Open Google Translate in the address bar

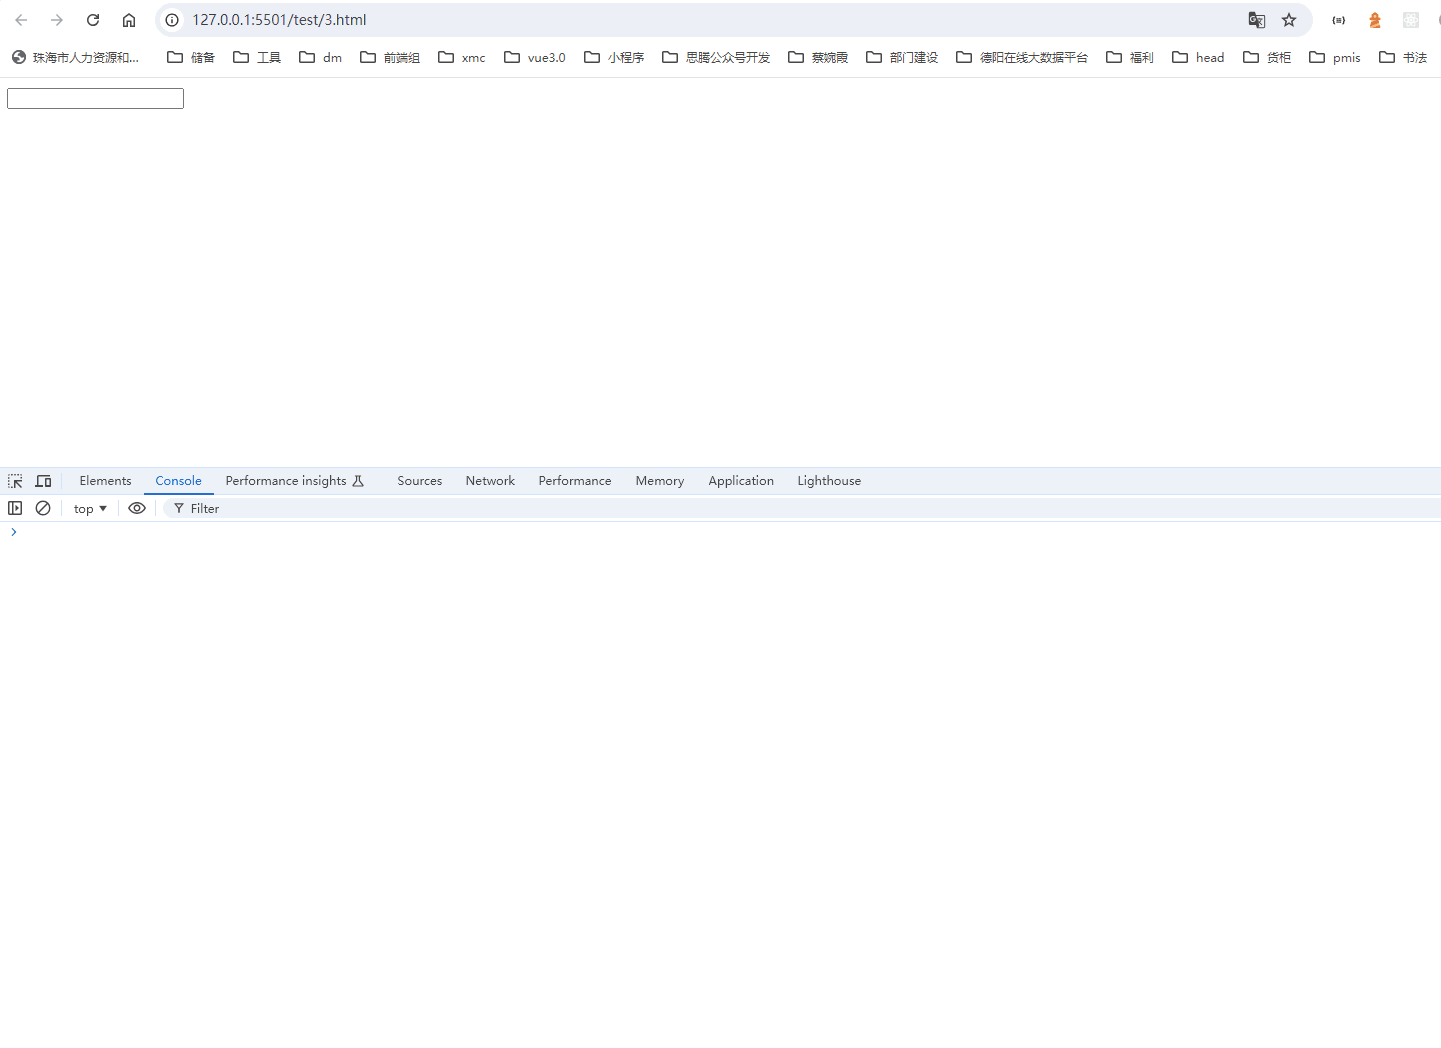[1256, 19]
